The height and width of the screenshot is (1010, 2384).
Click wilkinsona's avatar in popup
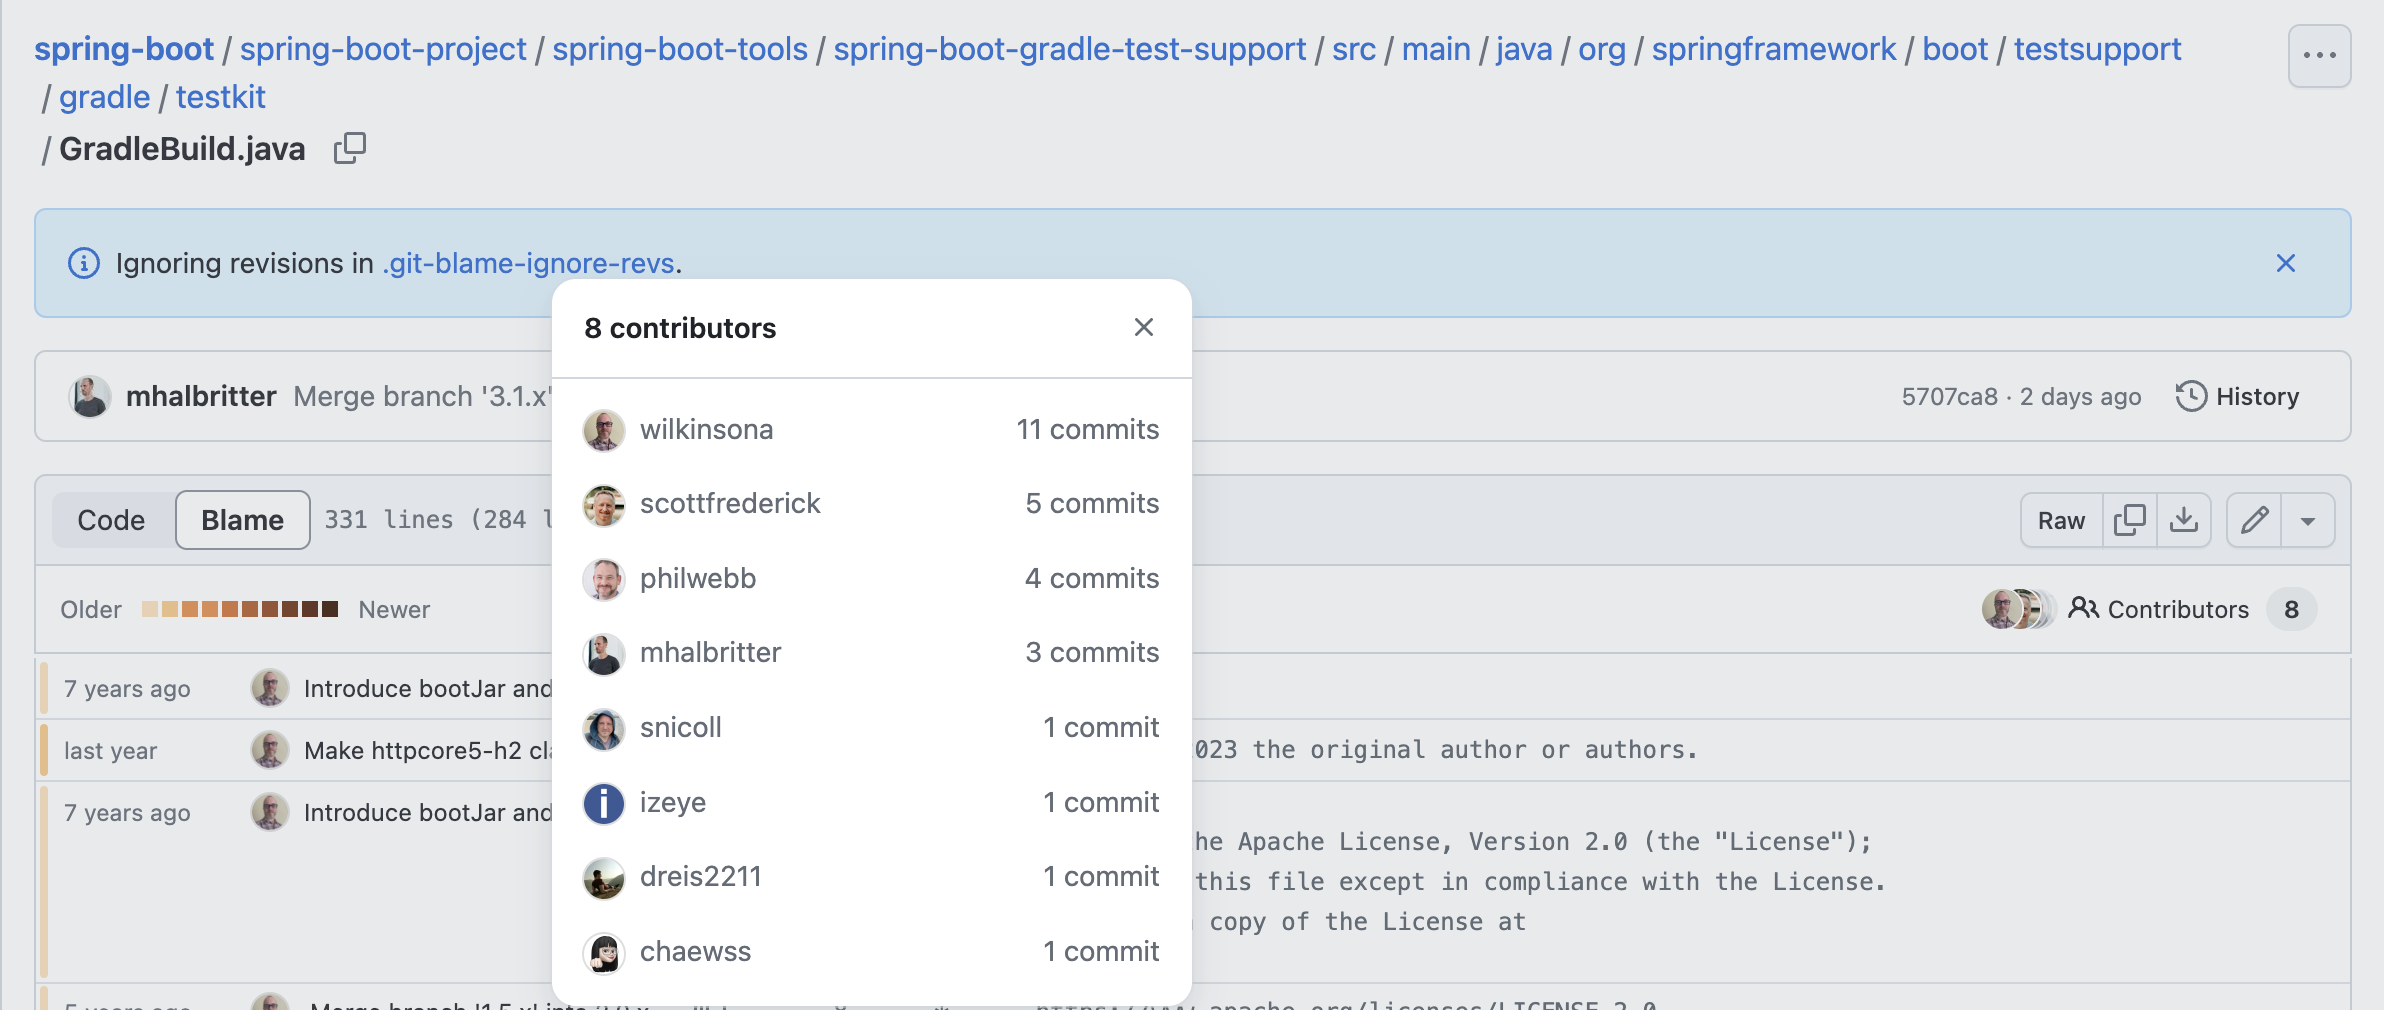point(604,430)
